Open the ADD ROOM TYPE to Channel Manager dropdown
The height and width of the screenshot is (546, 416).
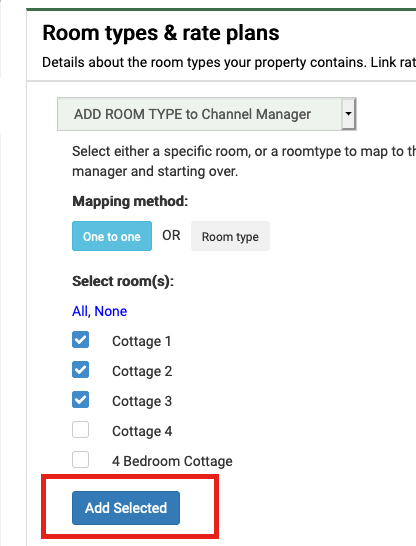click(x=207, y=114)
